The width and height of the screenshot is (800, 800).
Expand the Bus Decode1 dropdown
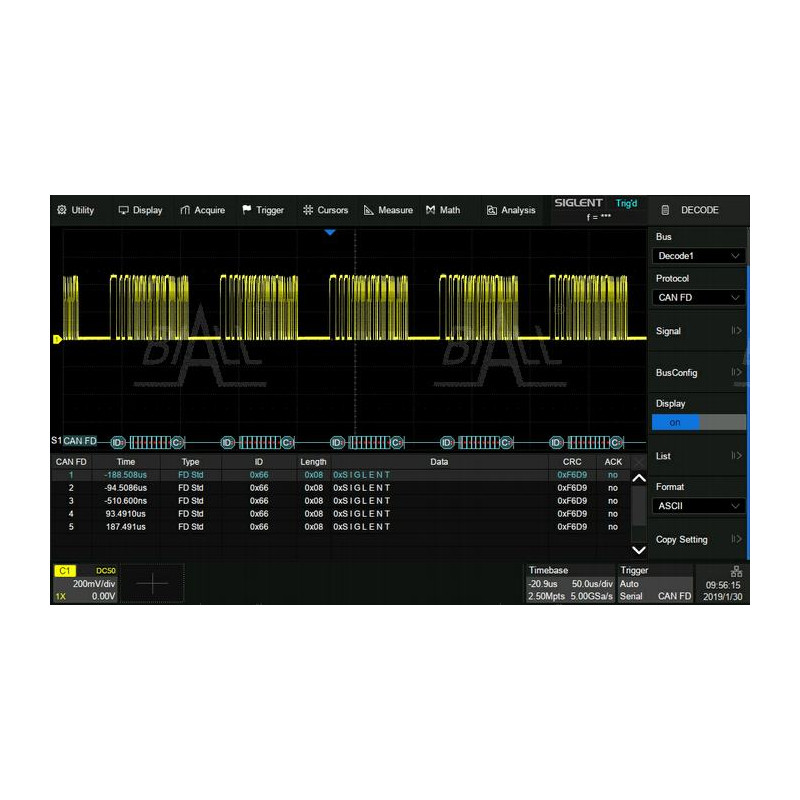[x=698, y=256]
